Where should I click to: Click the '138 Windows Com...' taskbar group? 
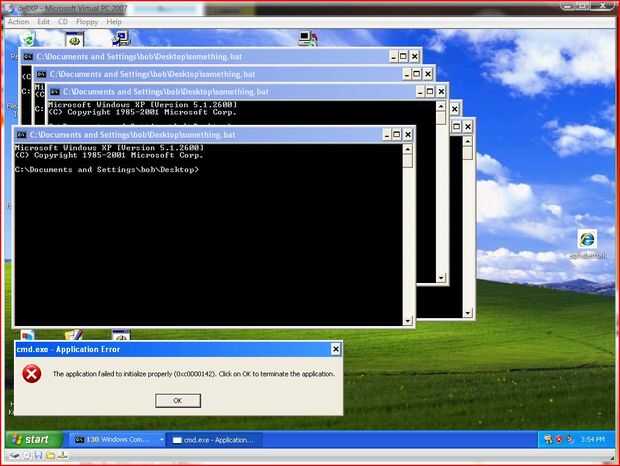(117, 440)
